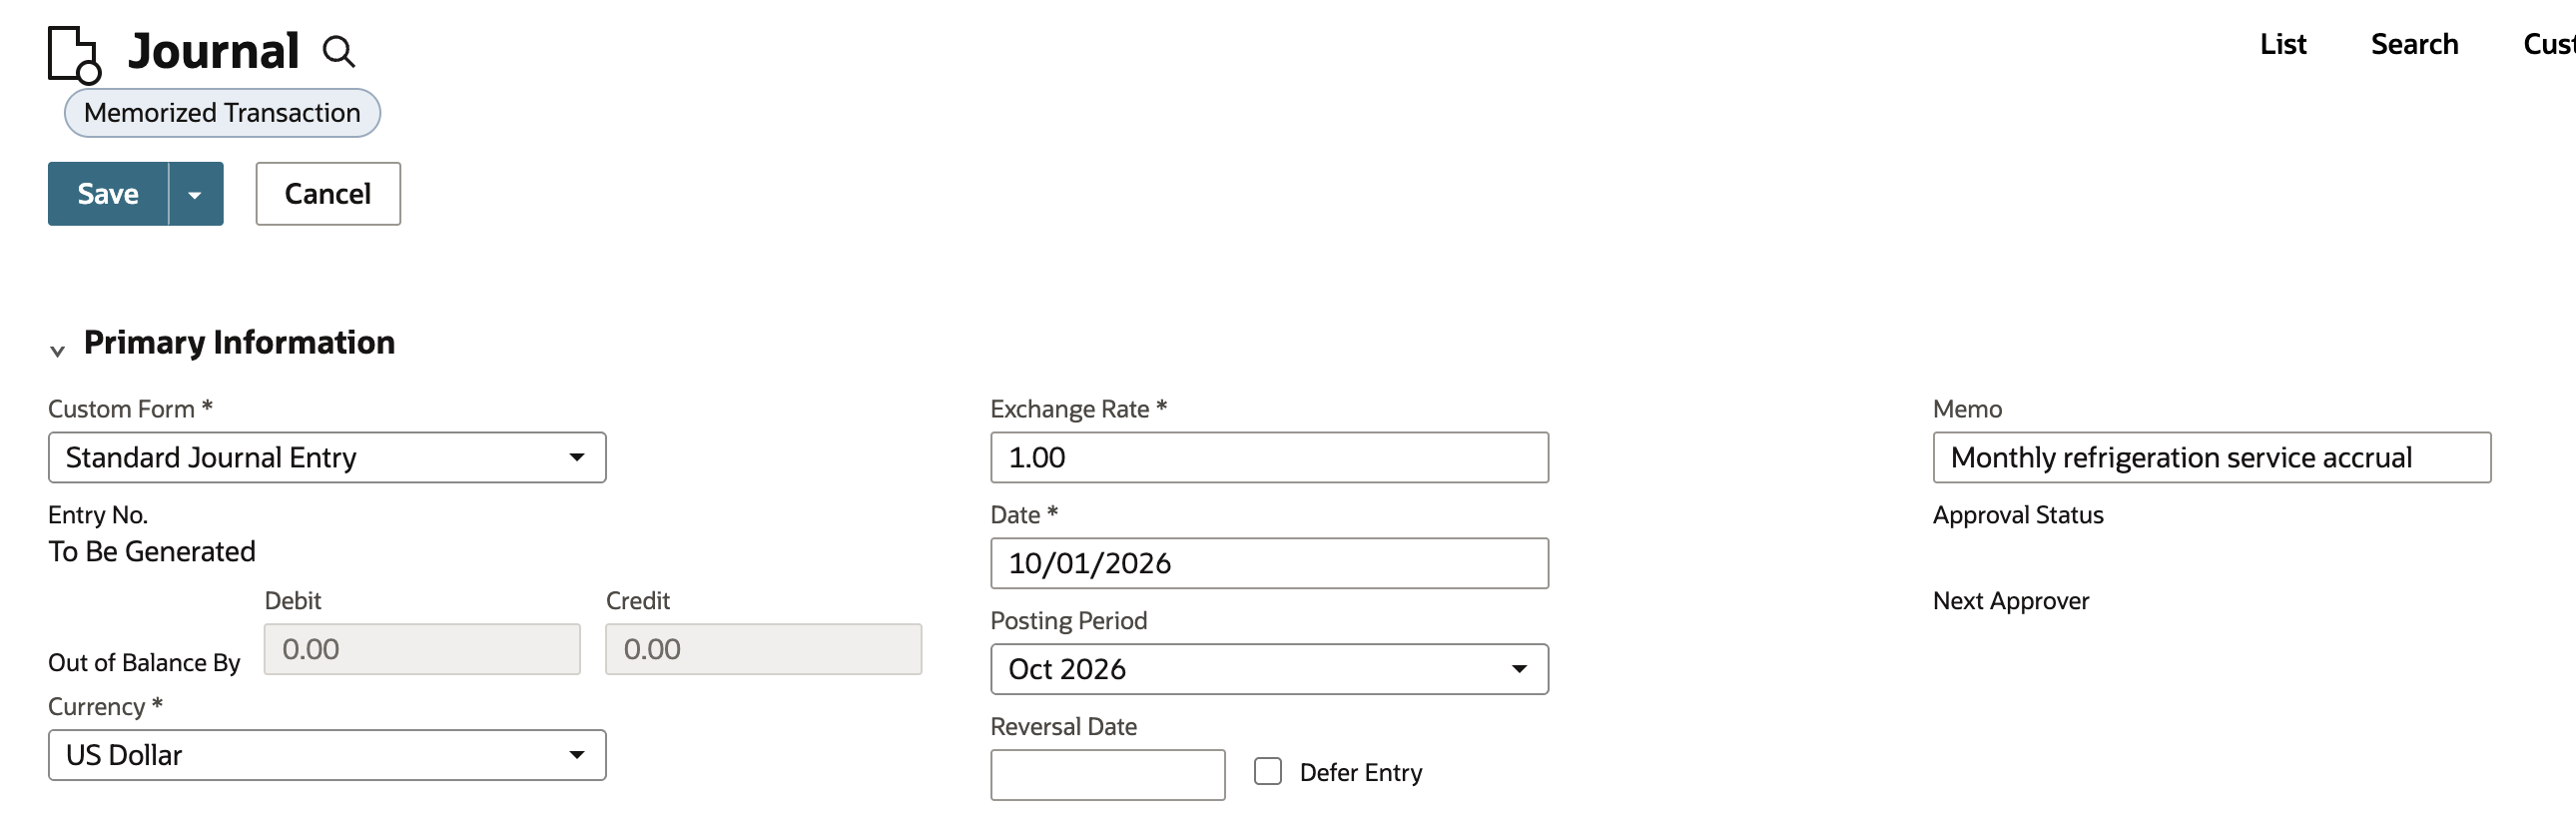Open search via the magnifier beside Journal

[x=339, y=51]
